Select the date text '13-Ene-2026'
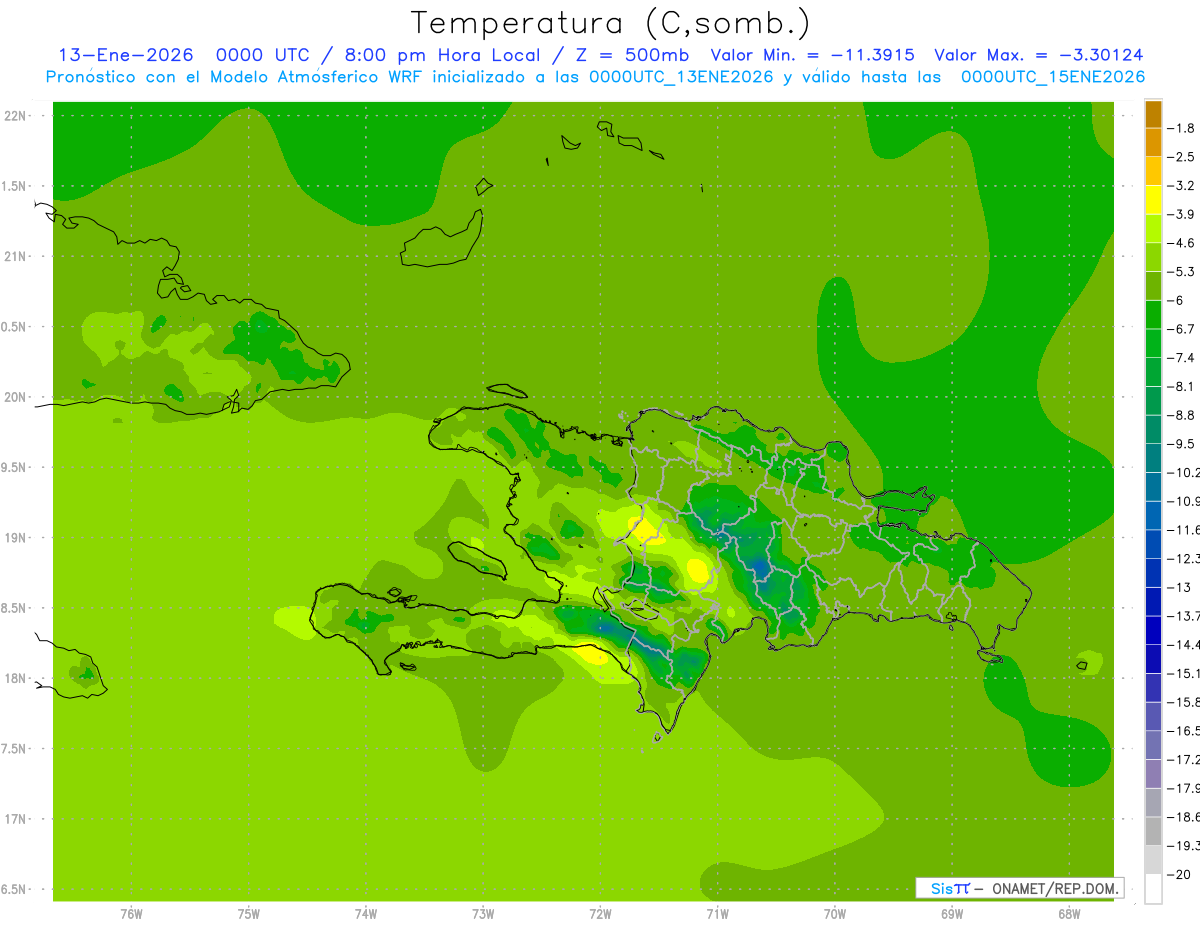Viewport: 1200px width, 927px height. click(x=125, y=55)
